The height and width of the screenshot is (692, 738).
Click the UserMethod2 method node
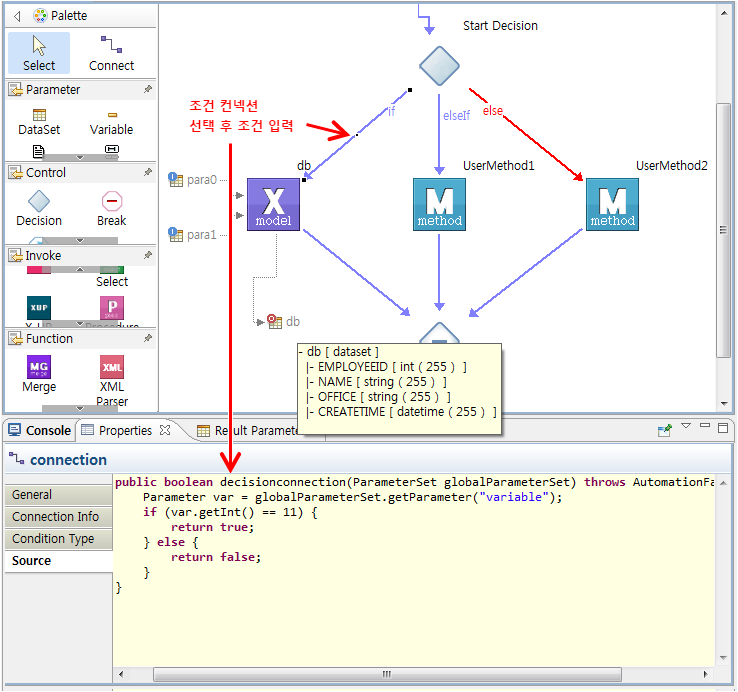[611, 204]
